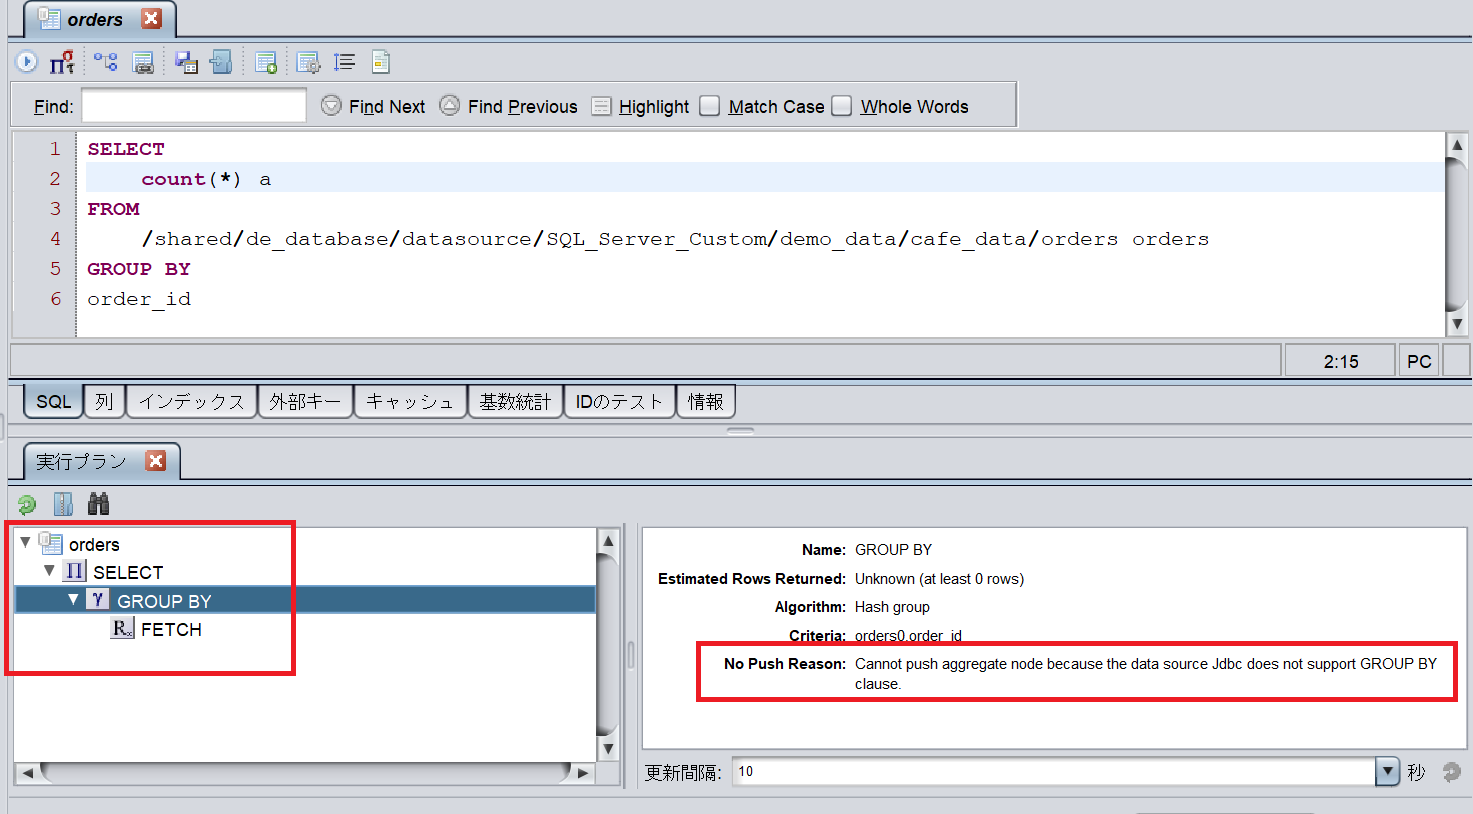Click SQL editor scrollbar up arrow
Viewport: 1473px width, 814px height.
tap(1457, 145)
